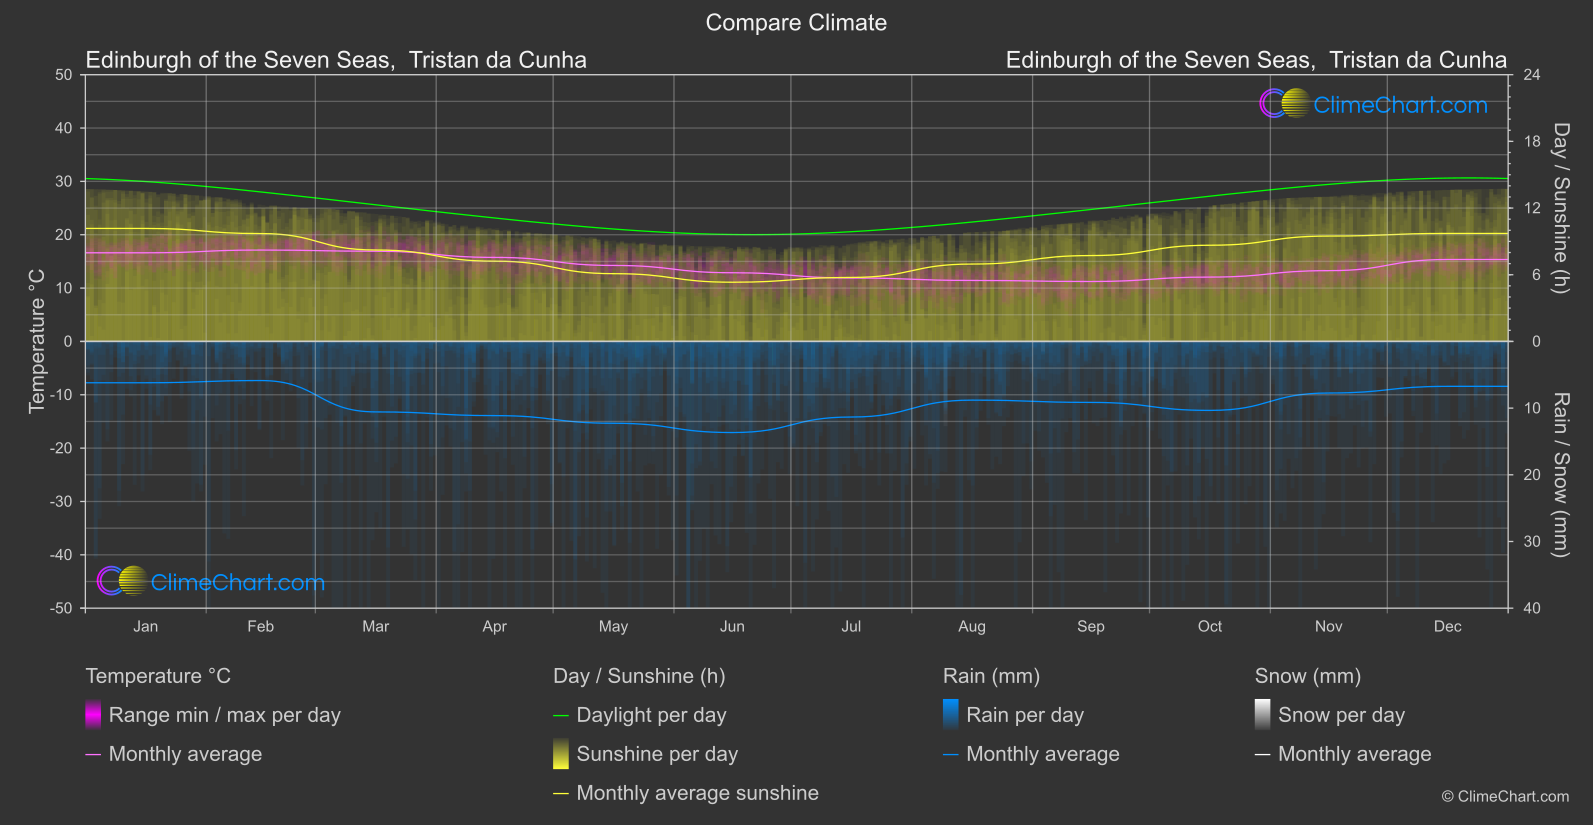Open the ClimeChart.com link at bottom left

(237, 582)
